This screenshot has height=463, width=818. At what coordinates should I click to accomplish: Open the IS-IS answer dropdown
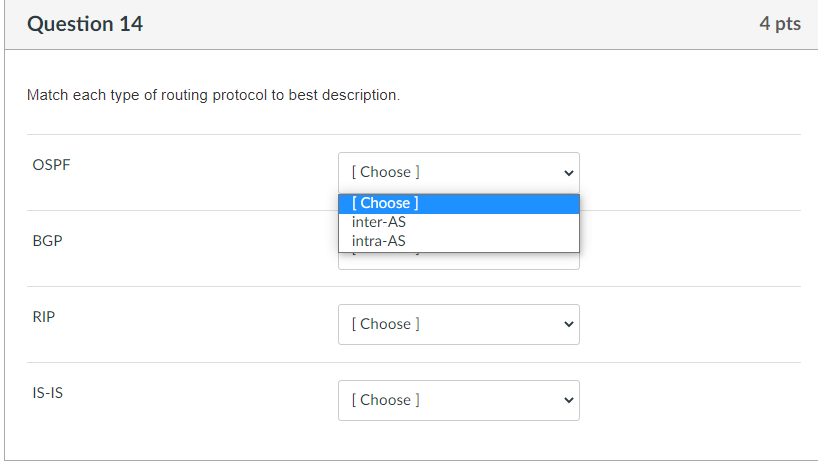(x=459, y=400)
